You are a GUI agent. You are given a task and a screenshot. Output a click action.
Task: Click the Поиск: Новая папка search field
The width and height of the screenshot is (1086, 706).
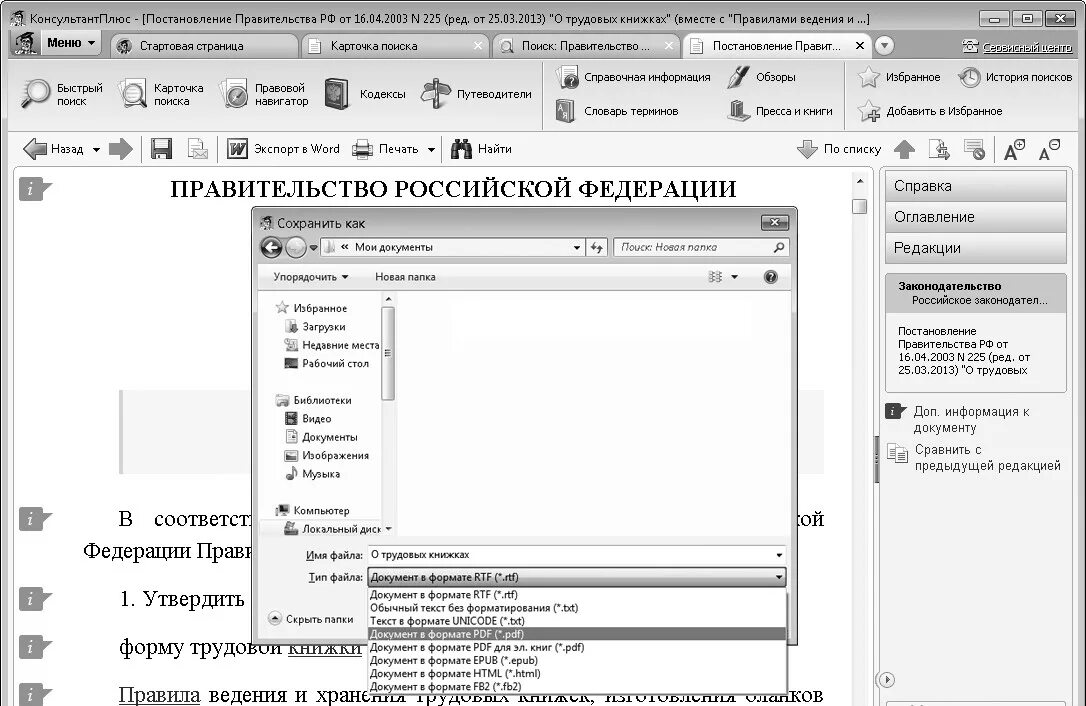(701, 247)
